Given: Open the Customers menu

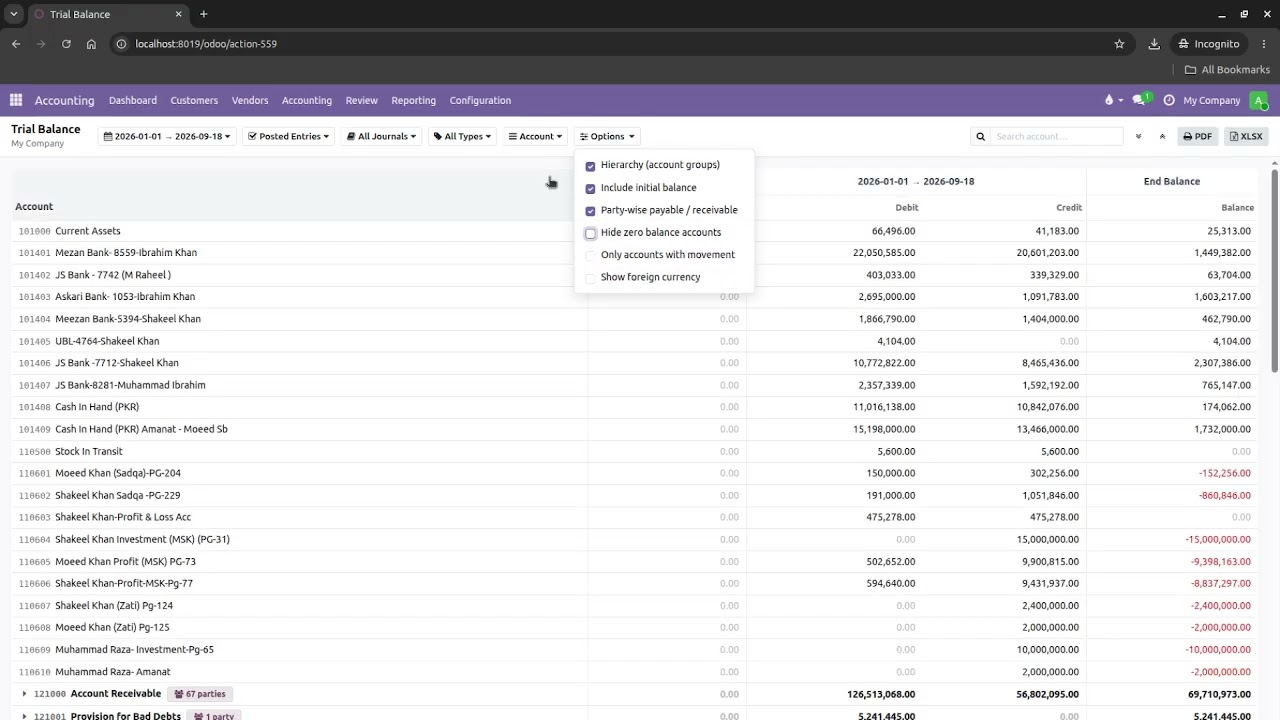Looking at the screenshot, I should pos(194,100).
